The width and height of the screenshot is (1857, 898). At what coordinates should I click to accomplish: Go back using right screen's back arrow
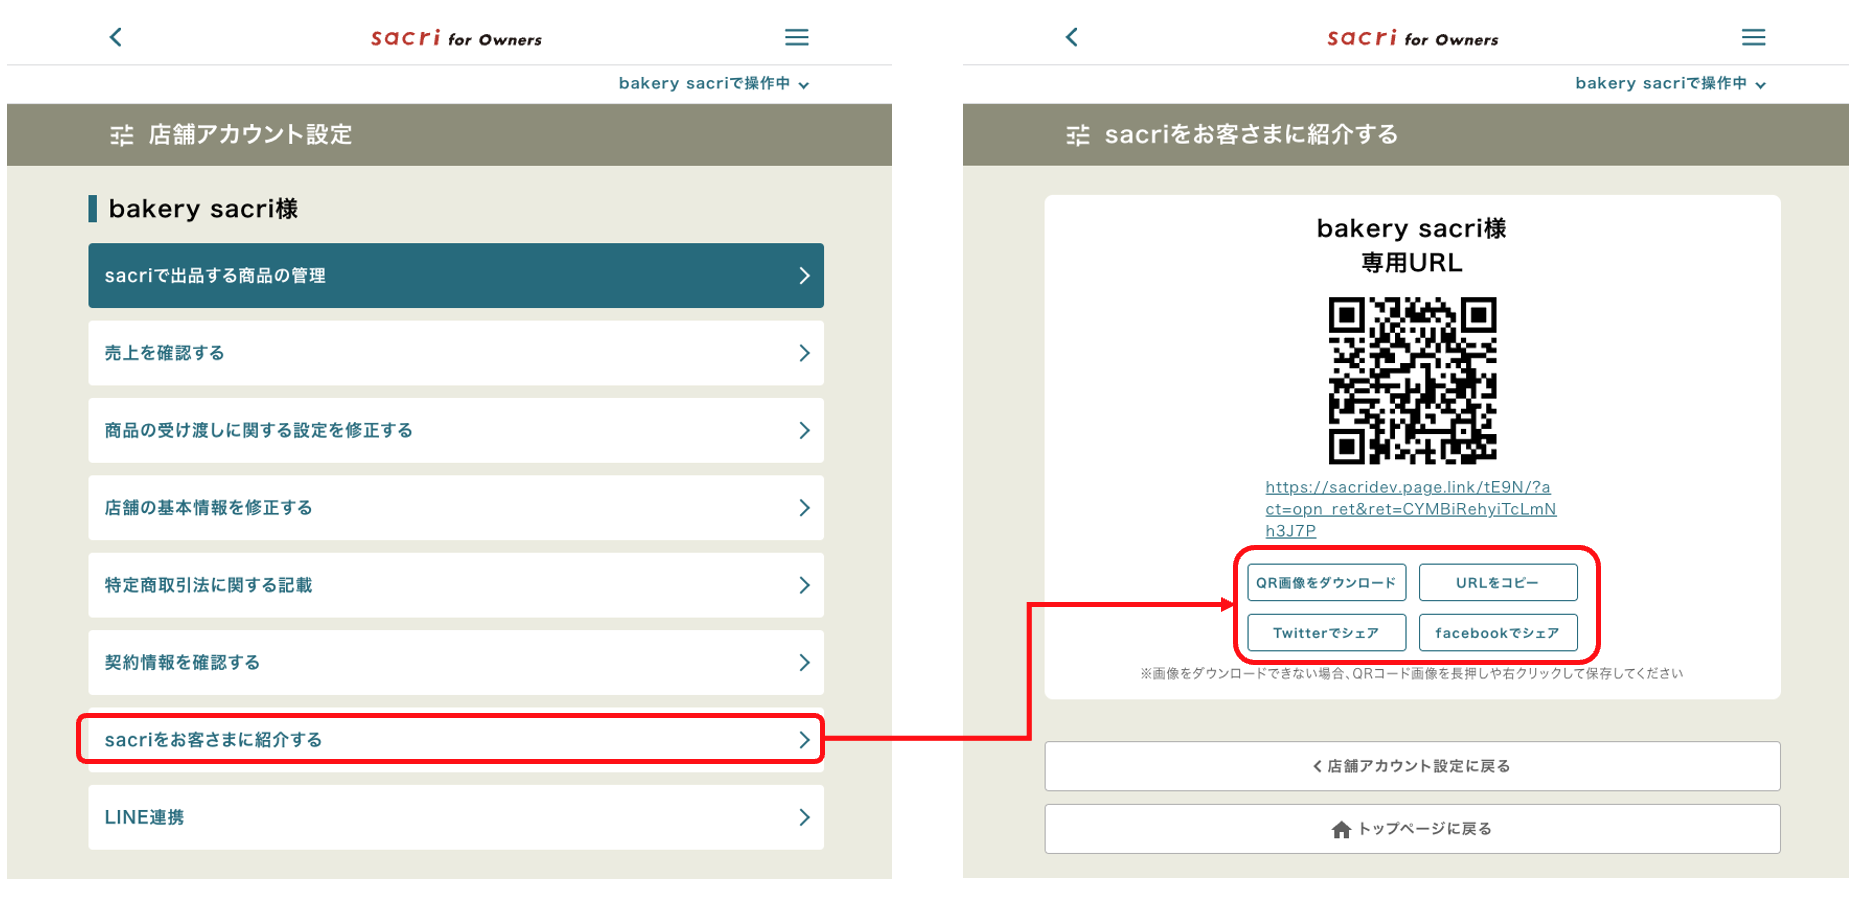tap(1071, 37)
